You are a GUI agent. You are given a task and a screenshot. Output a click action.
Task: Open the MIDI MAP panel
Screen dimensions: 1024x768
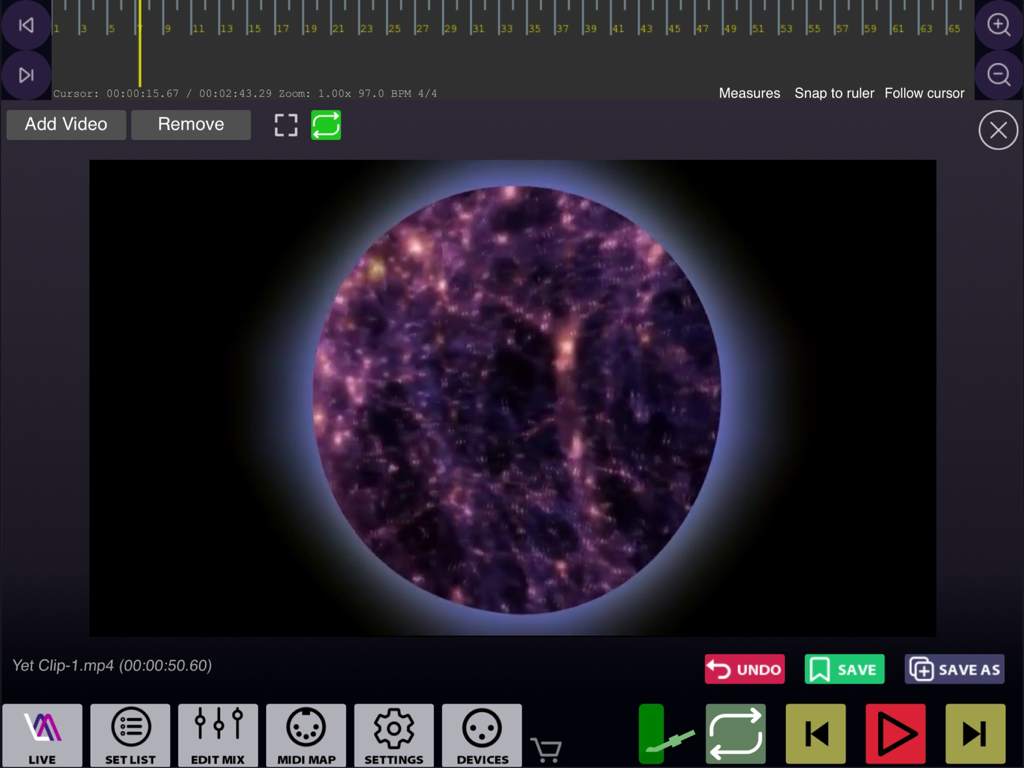pyautogui.click(x=306, y=734)
